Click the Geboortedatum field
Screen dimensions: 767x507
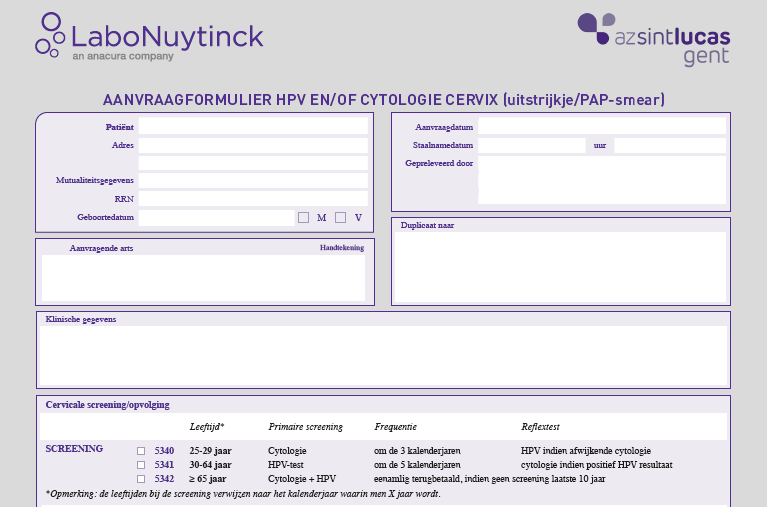click(216, 218)
